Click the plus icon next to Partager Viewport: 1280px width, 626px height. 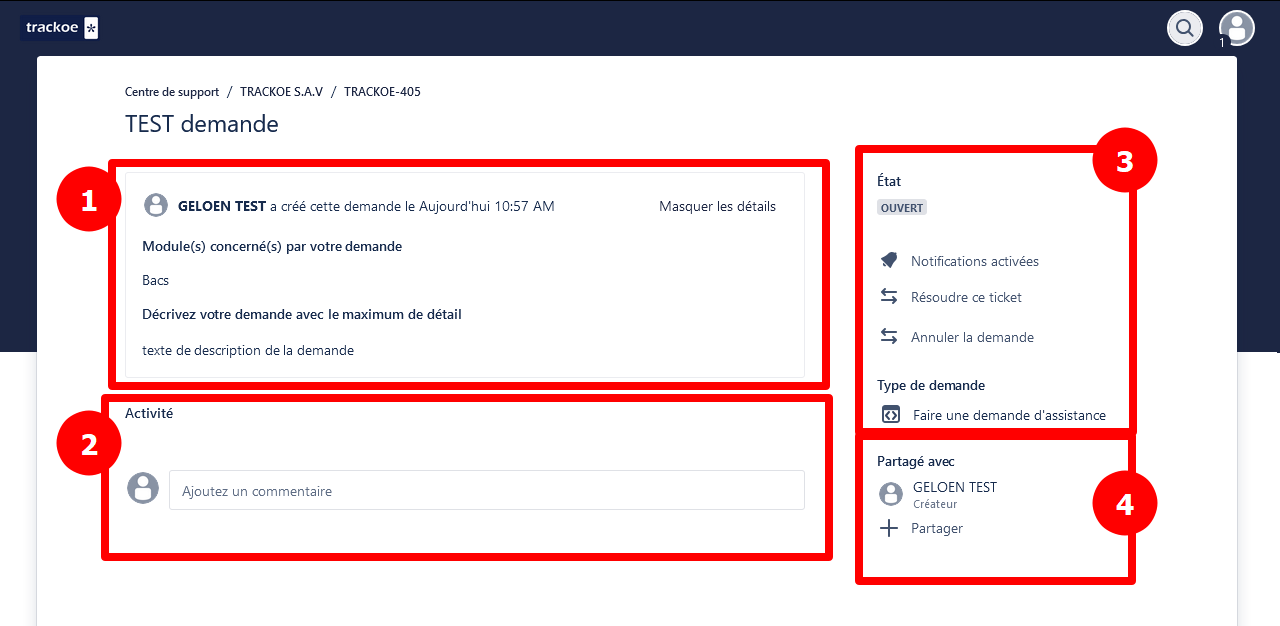889,528
